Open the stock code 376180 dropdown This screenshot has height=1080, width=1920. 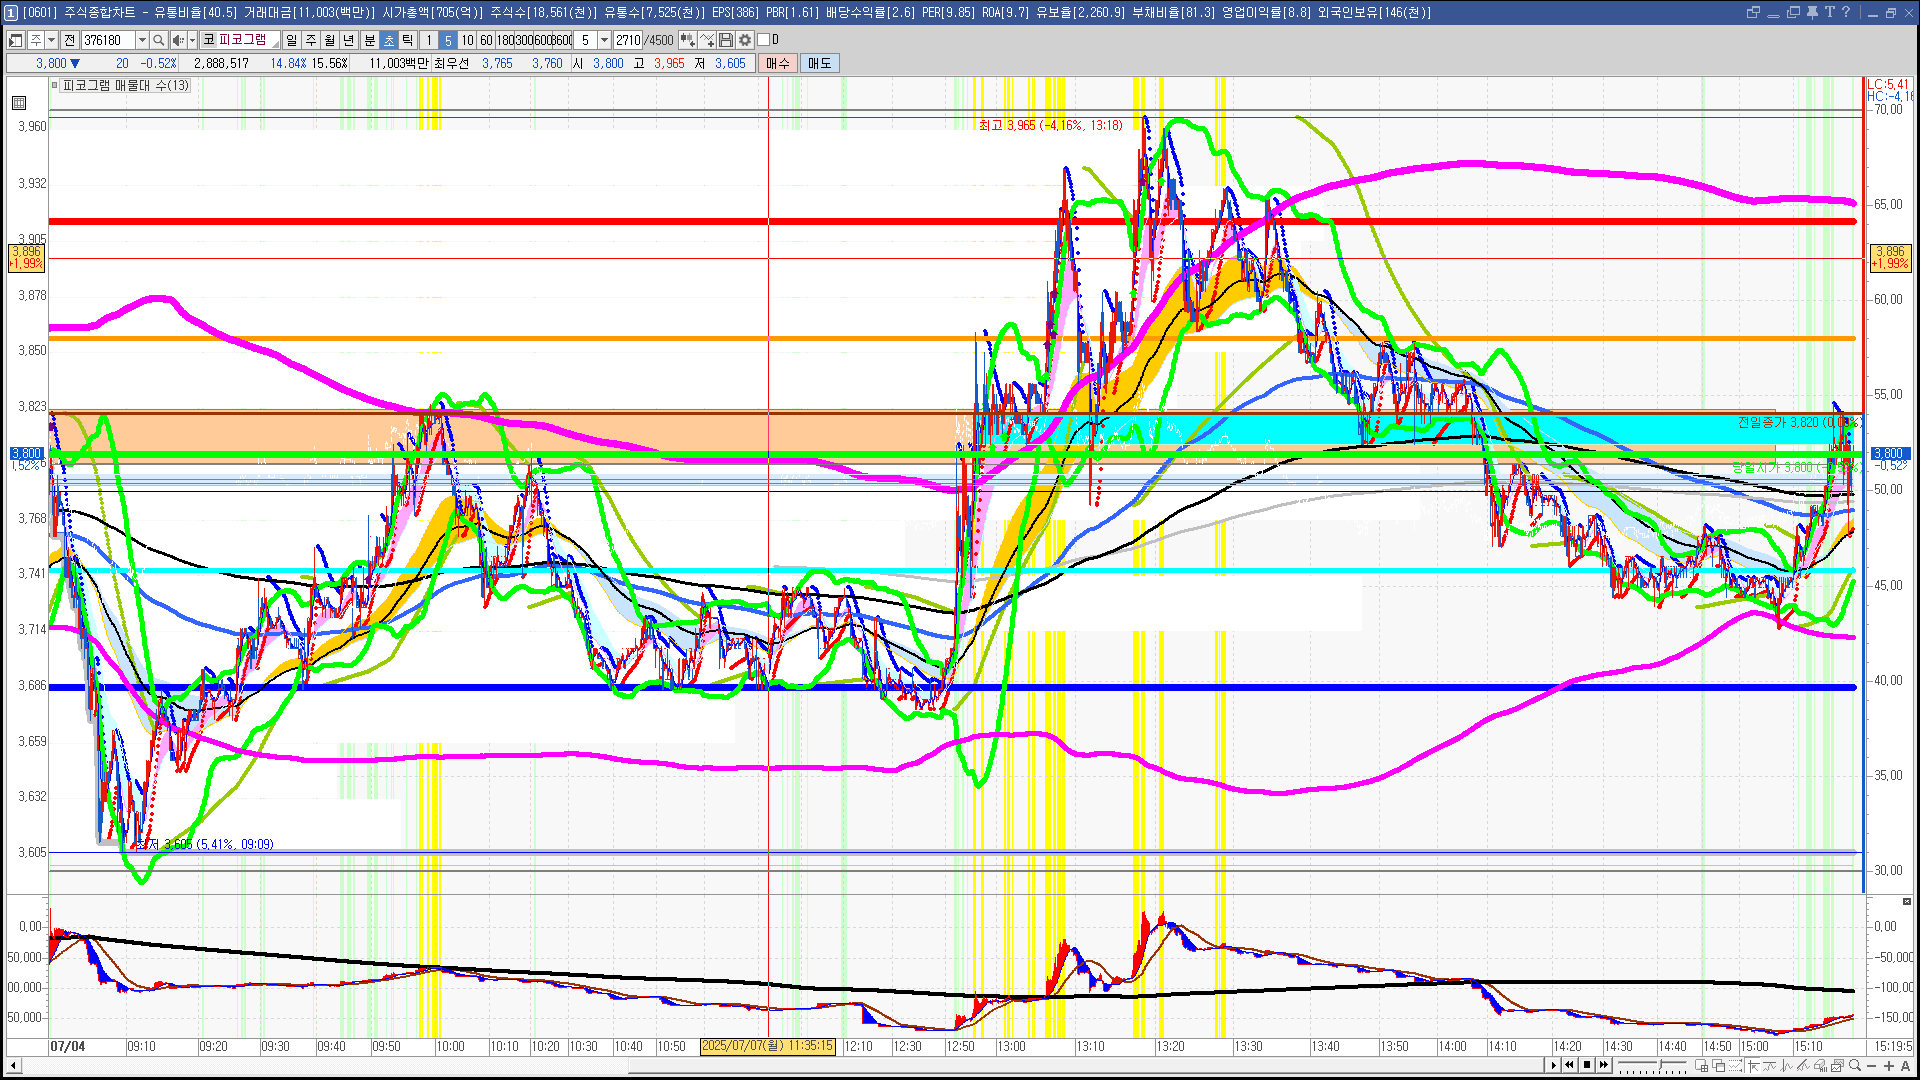click(142, 40)
